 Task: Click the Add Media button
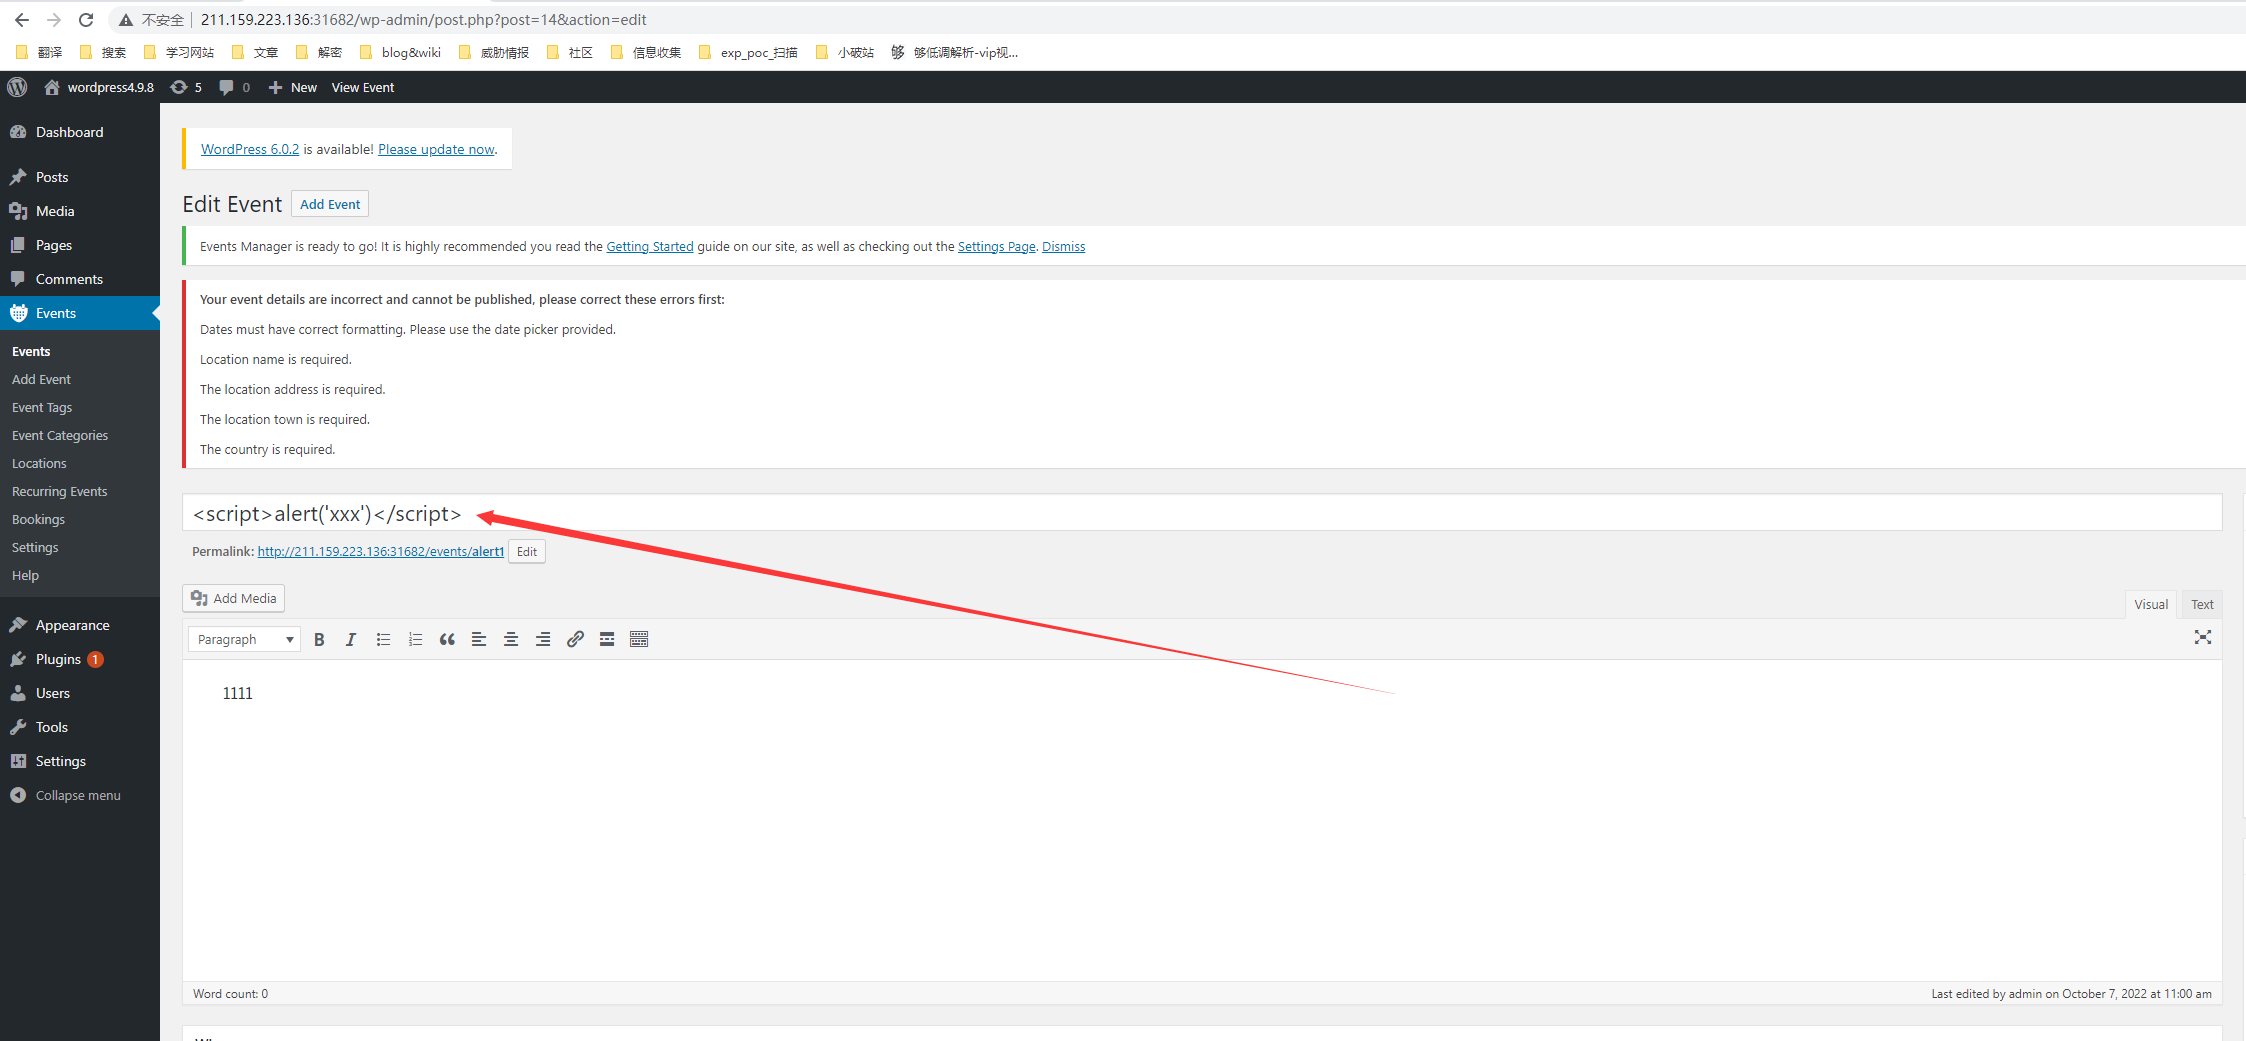tap(234, 598)
